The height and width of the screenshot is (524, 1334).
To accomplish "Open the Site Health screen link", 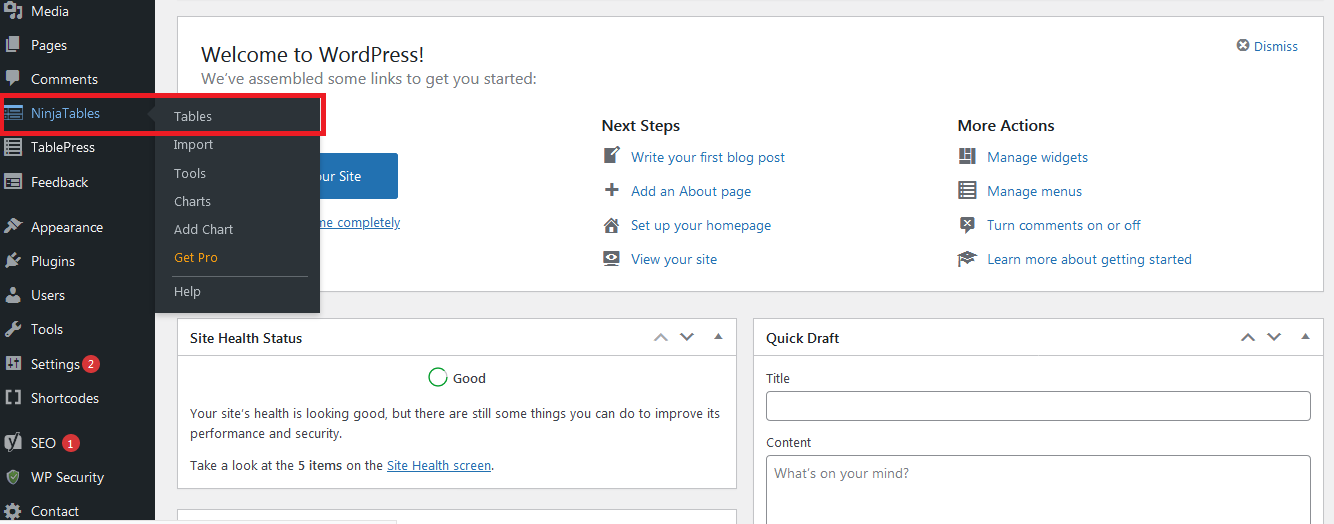I will point(439,465).
